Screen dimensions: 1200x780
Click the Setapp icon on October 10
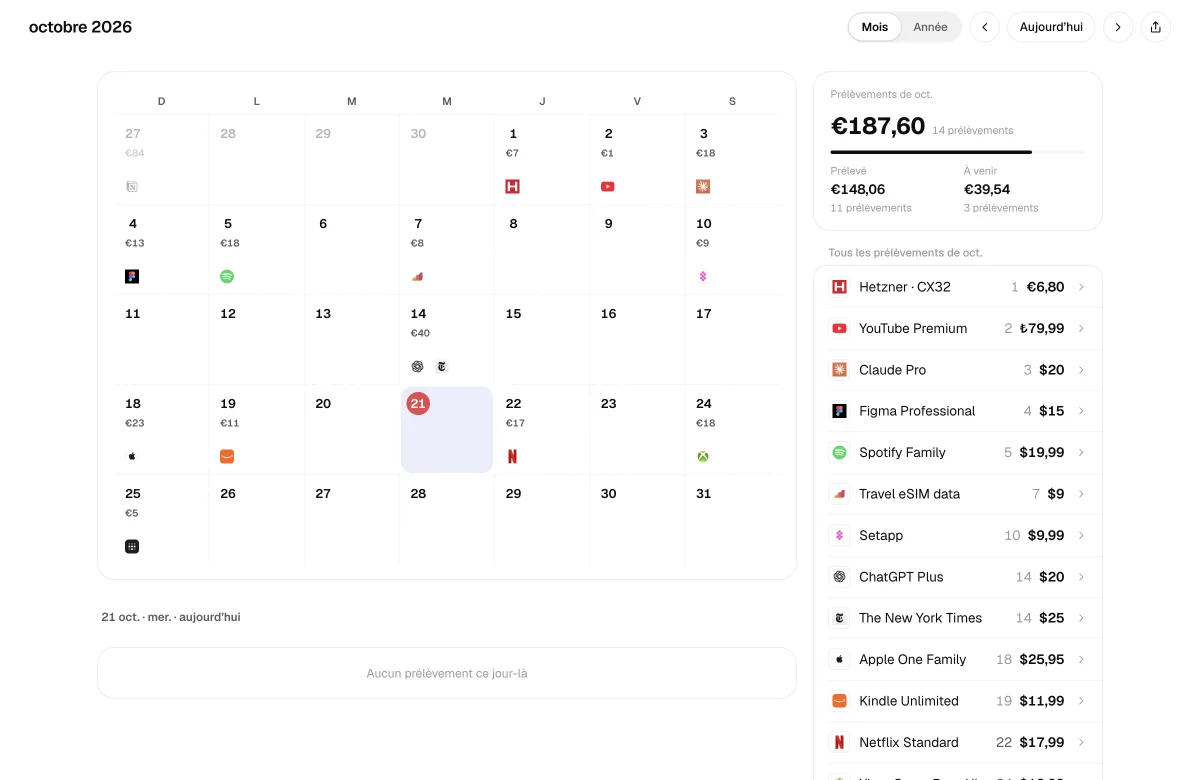[703, 277]
